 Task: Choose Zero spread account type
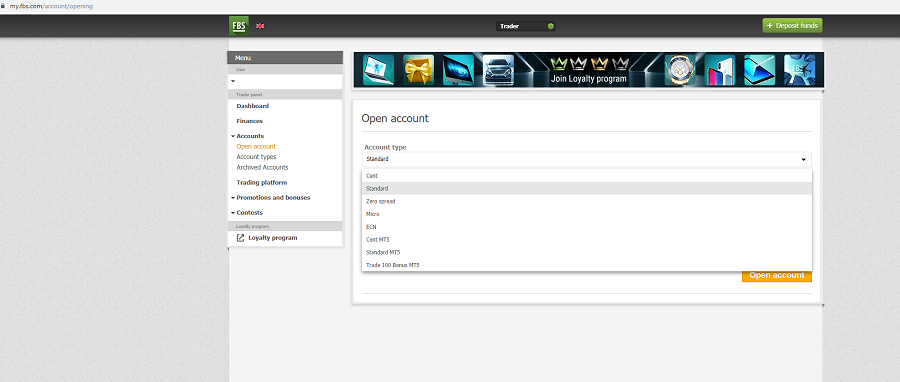tap(587, 201)
